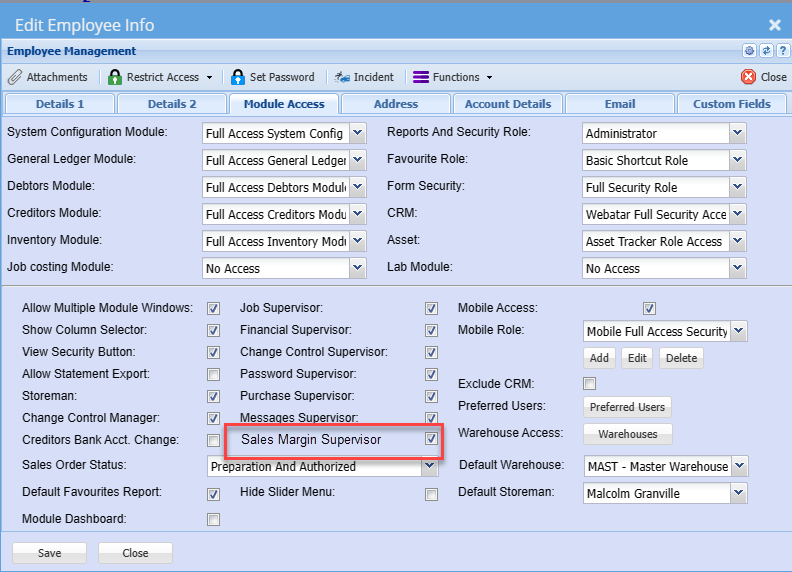
Task: Click the bottom Close button
Action: click(135, 553)
